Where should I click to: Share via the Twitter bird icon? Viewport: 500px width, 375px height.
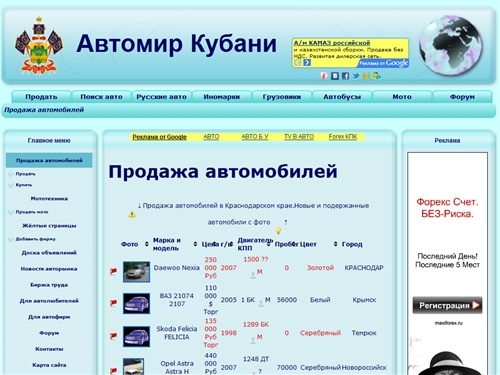point(356,76)
